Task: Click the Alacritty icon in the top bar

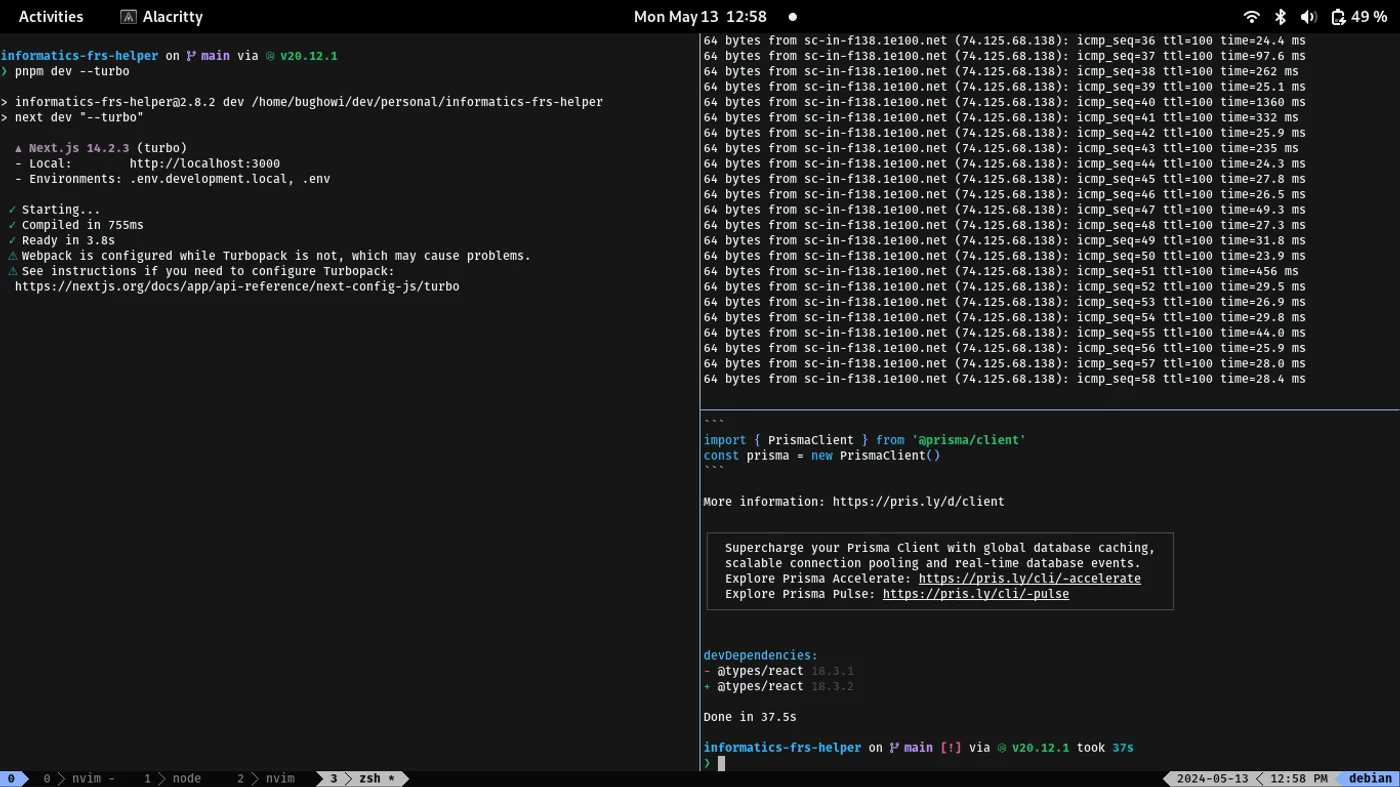Action: click(x=128, y=16)
